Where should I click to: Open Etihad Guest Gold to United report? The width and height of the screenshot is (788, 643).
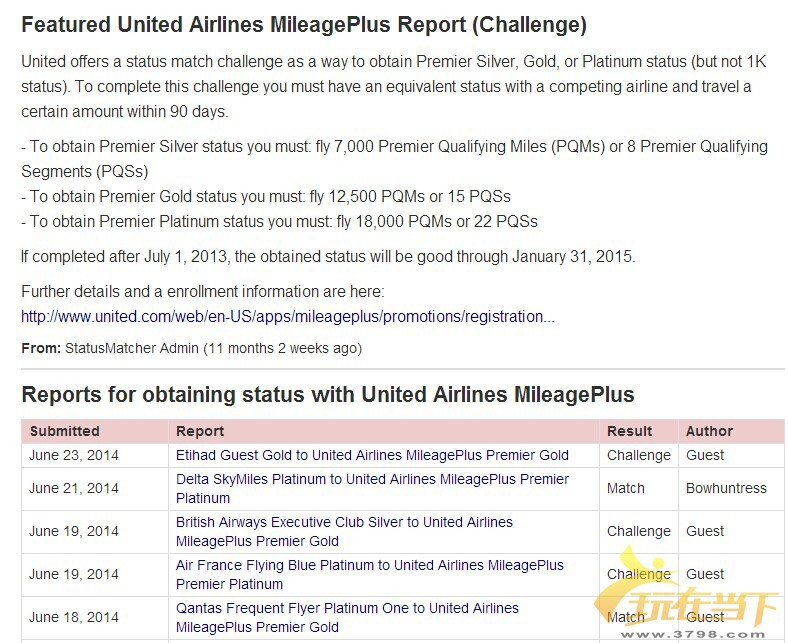point(372,455)
